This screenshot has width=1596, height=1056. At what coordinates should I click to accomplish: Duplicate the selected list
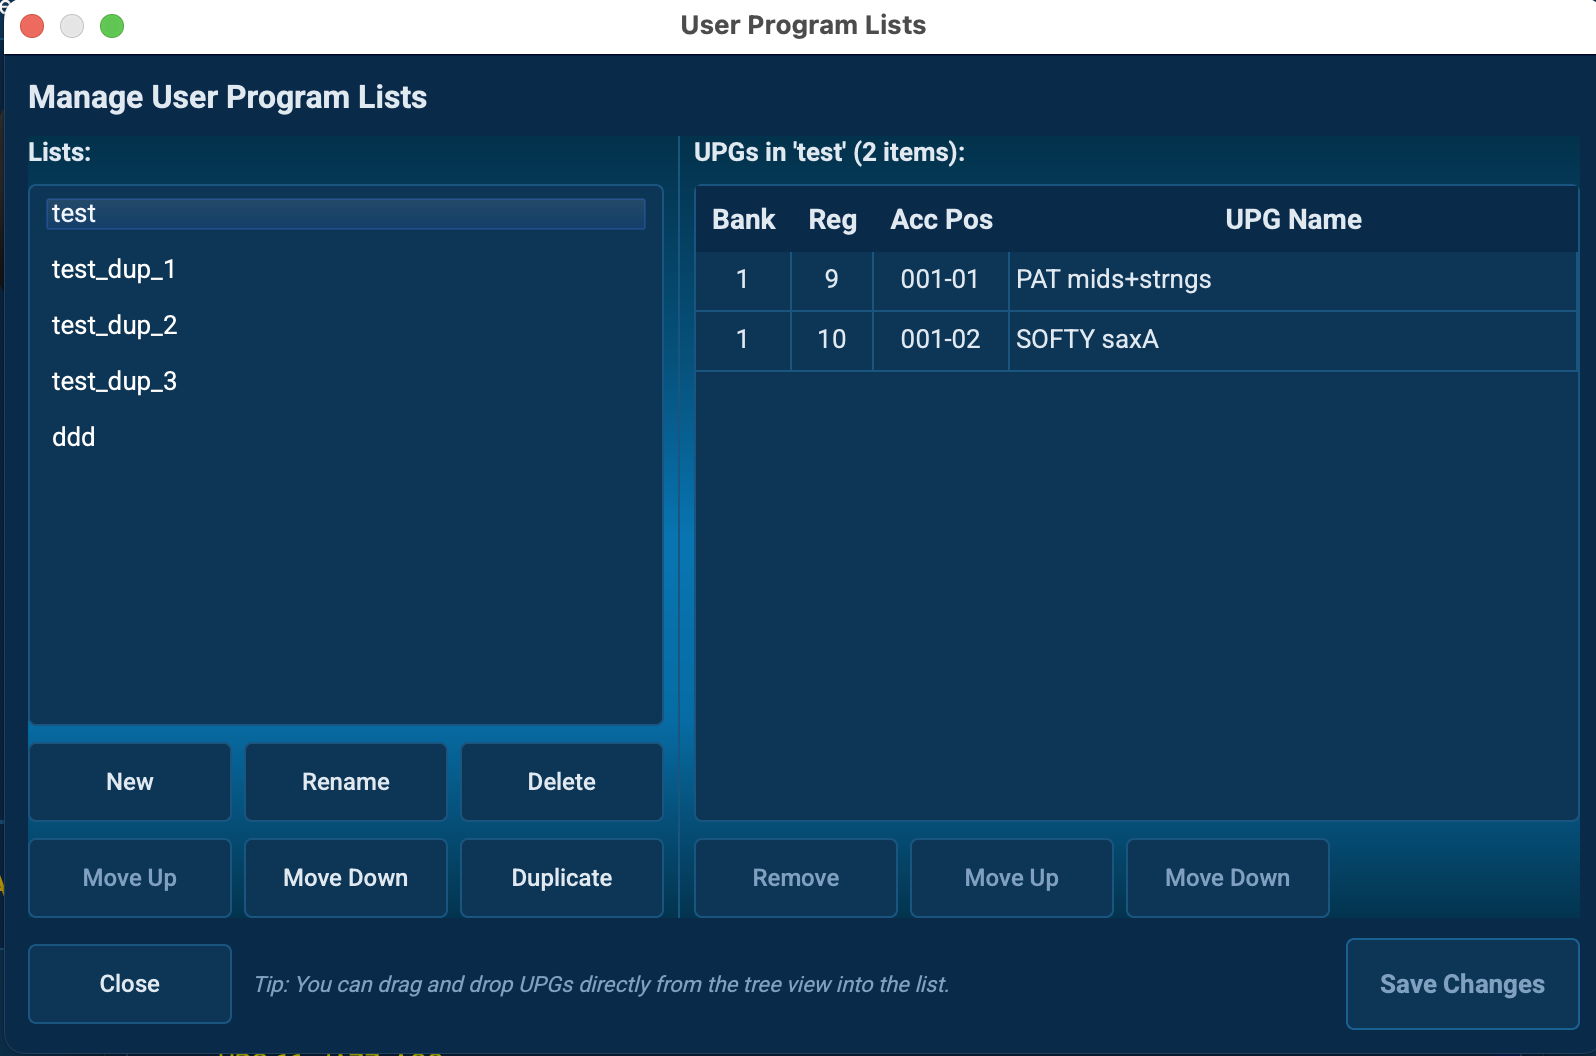click(562, 878)
